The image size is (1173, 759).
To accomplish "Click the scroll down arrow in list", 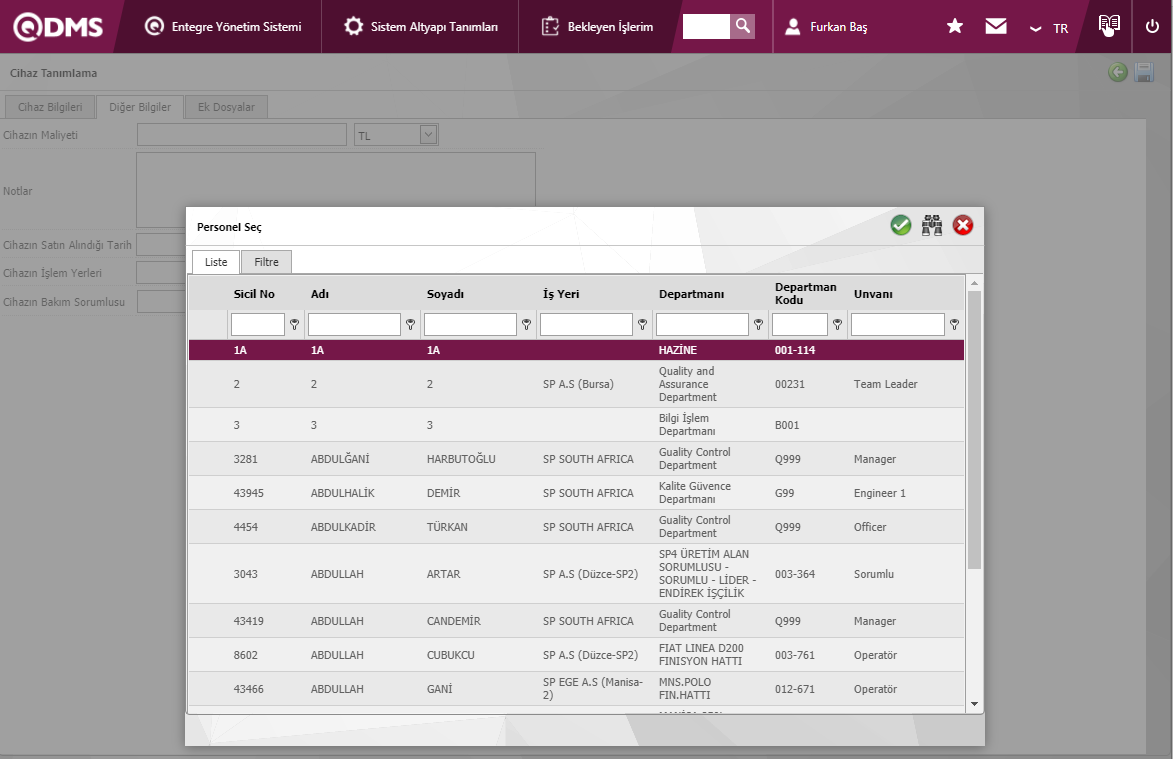I will (974, 704).
